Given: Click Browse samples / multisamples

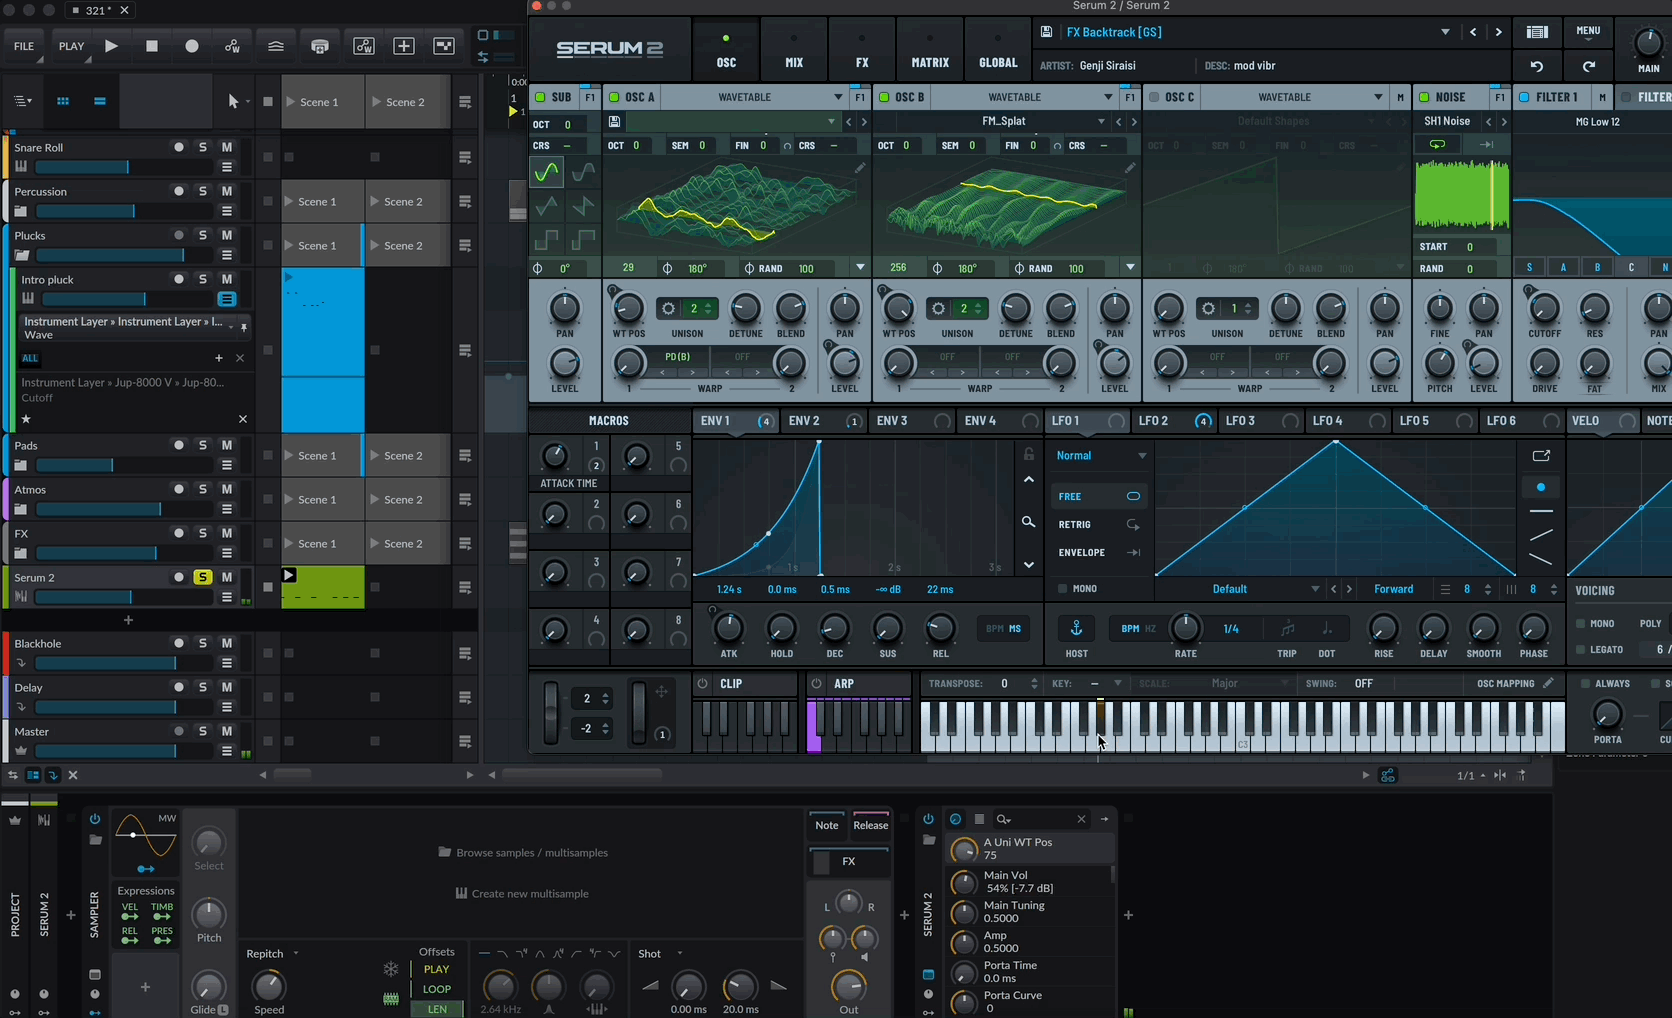Looking at the screenshot, I should point(523,853).
